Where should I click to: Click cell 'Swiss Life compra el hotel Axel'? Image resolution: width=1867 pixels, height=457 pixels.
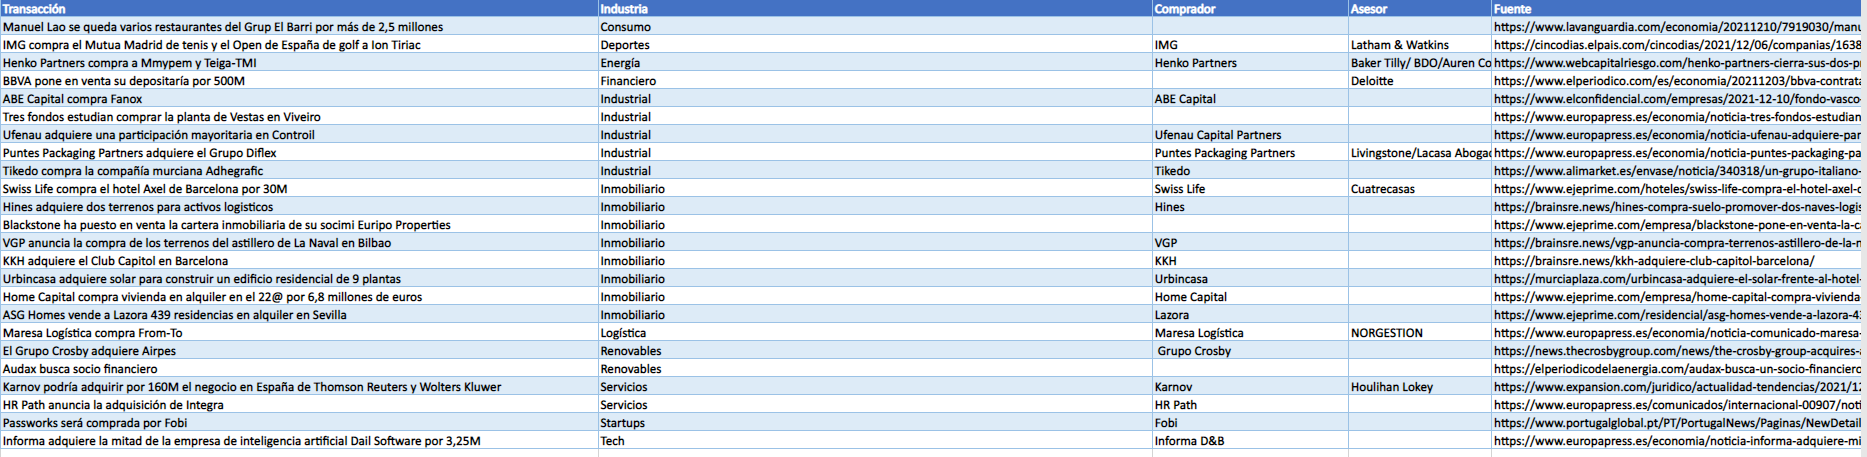(299, 189)
